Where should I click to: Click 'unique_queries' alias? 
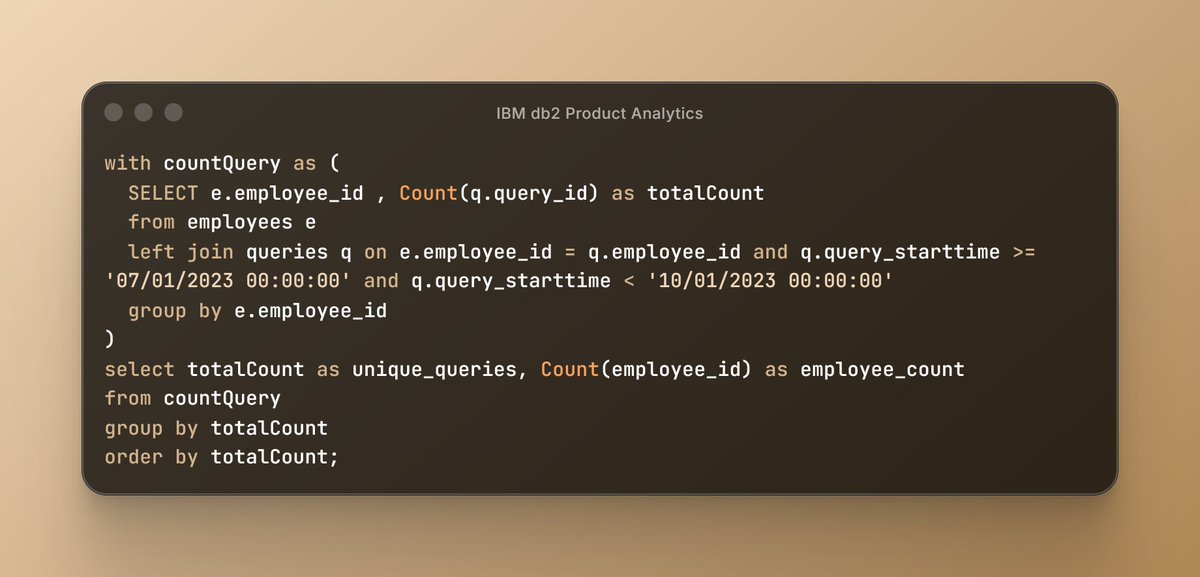pyautogui.click(x=433, y=370)
